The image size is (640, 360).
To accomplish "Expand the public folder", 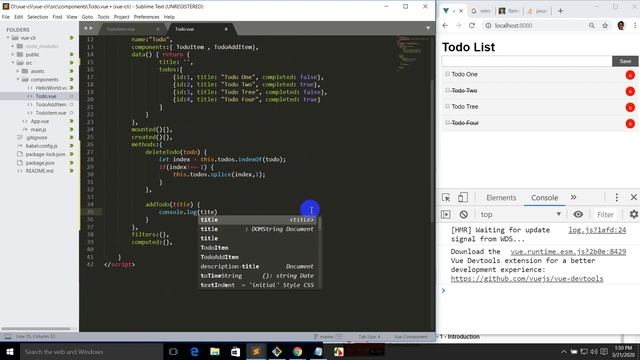I will tap(13, 54).
